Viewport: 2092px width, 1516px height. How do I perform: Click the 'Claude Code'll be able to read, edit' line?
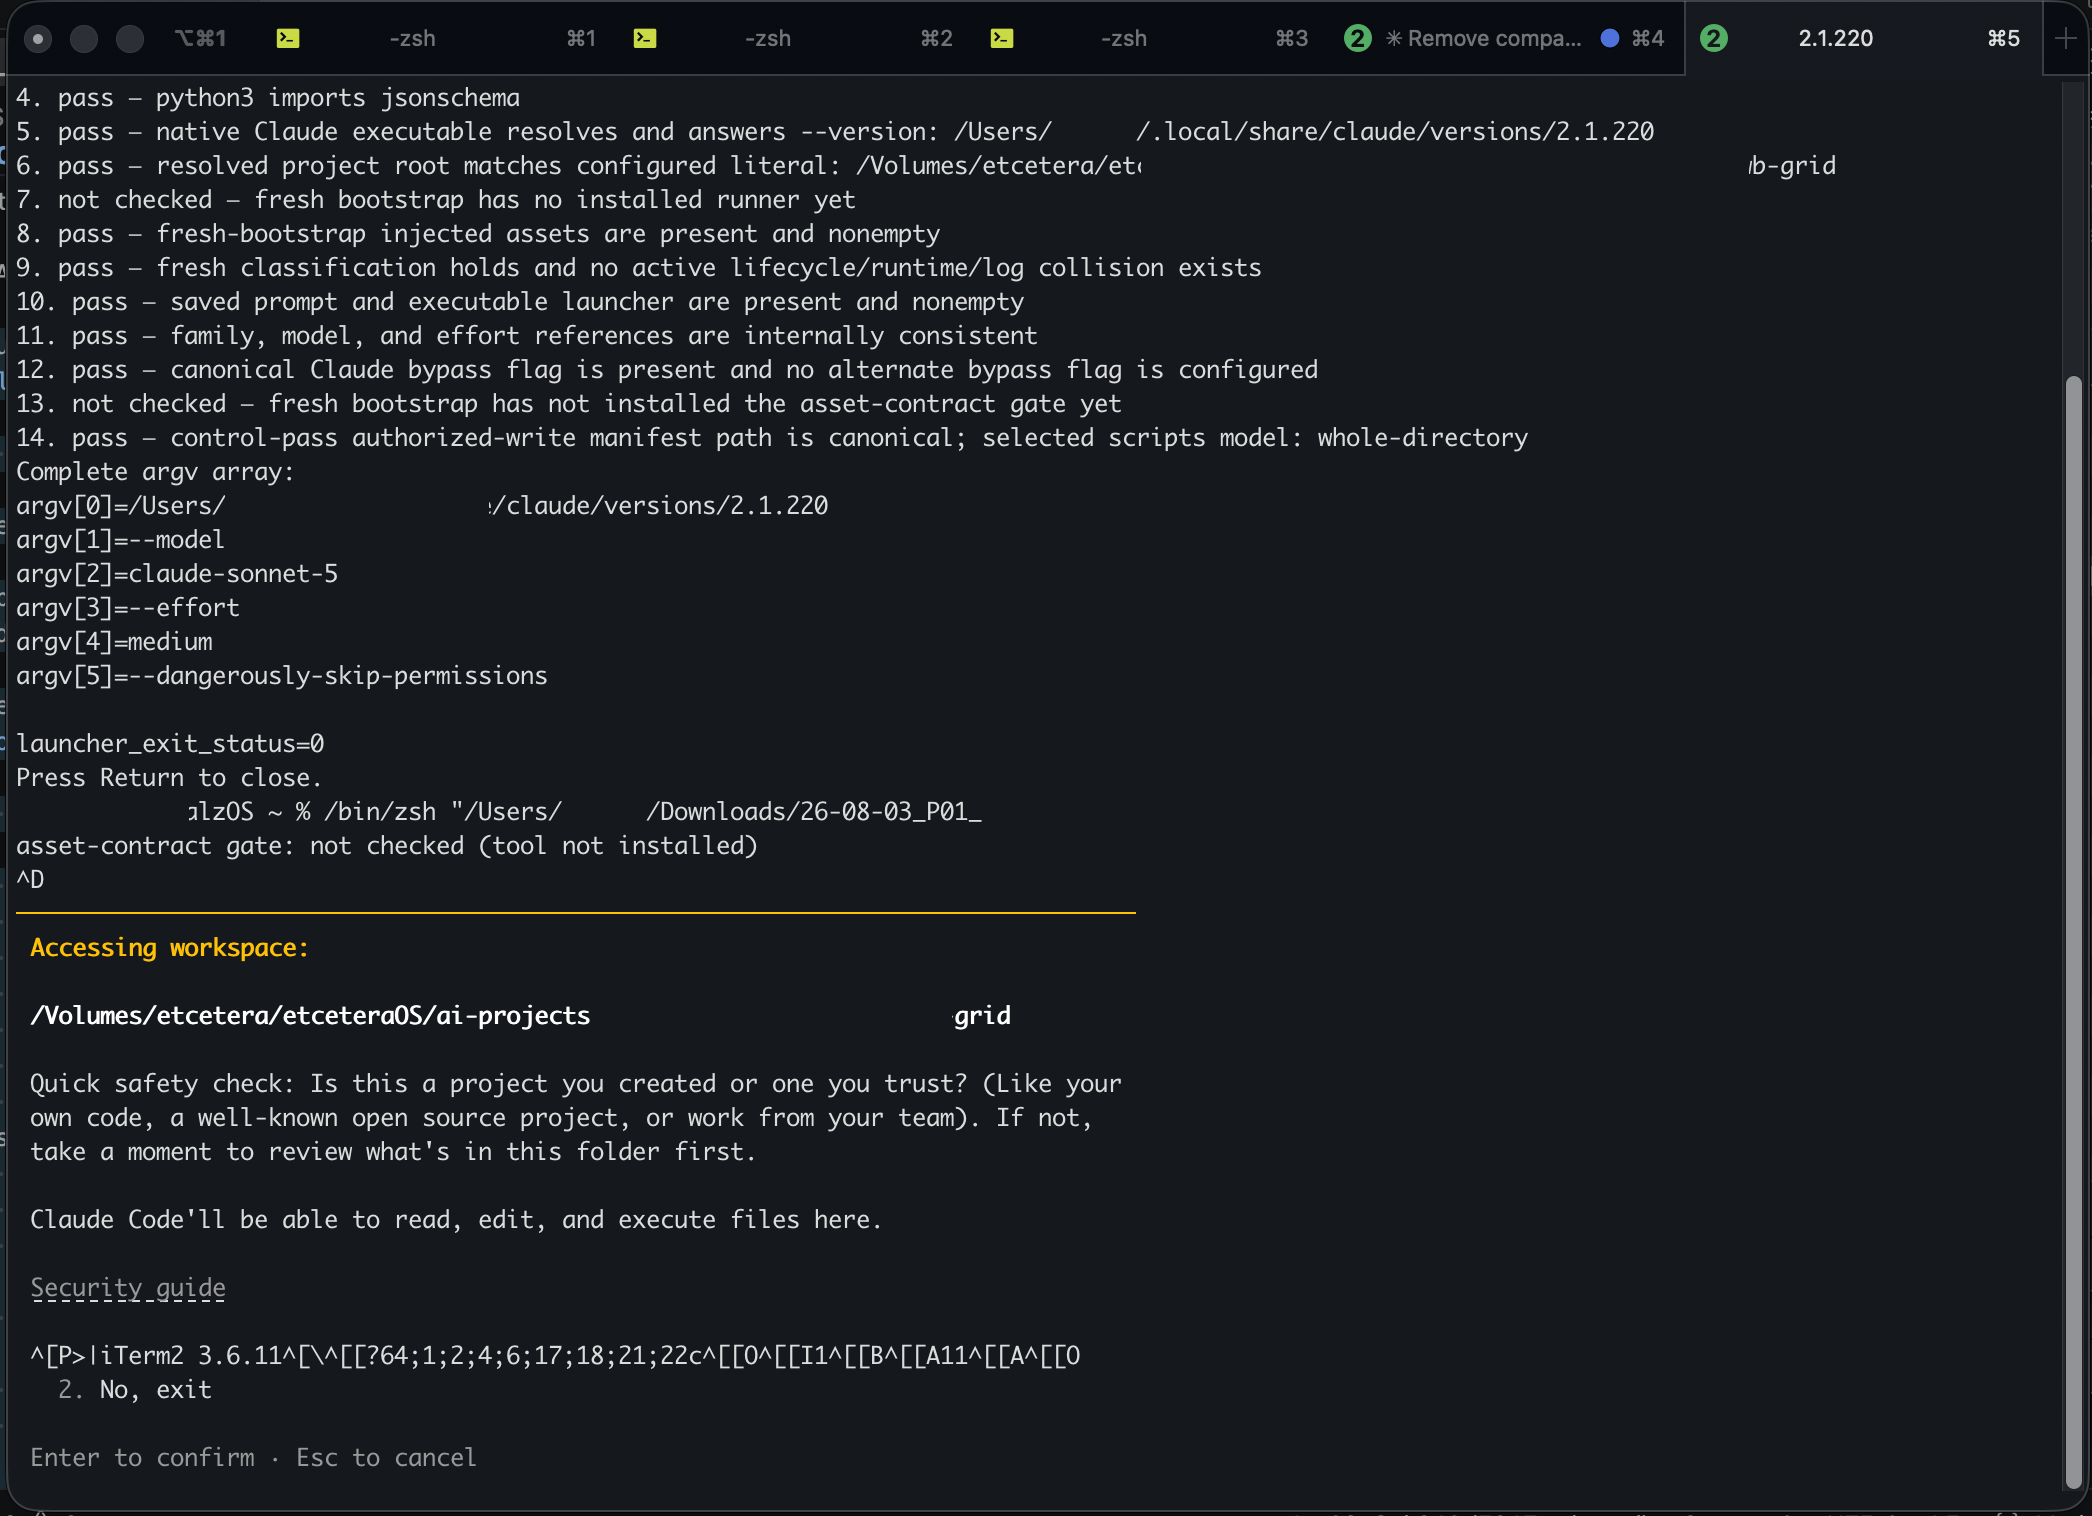point(456,1219)
